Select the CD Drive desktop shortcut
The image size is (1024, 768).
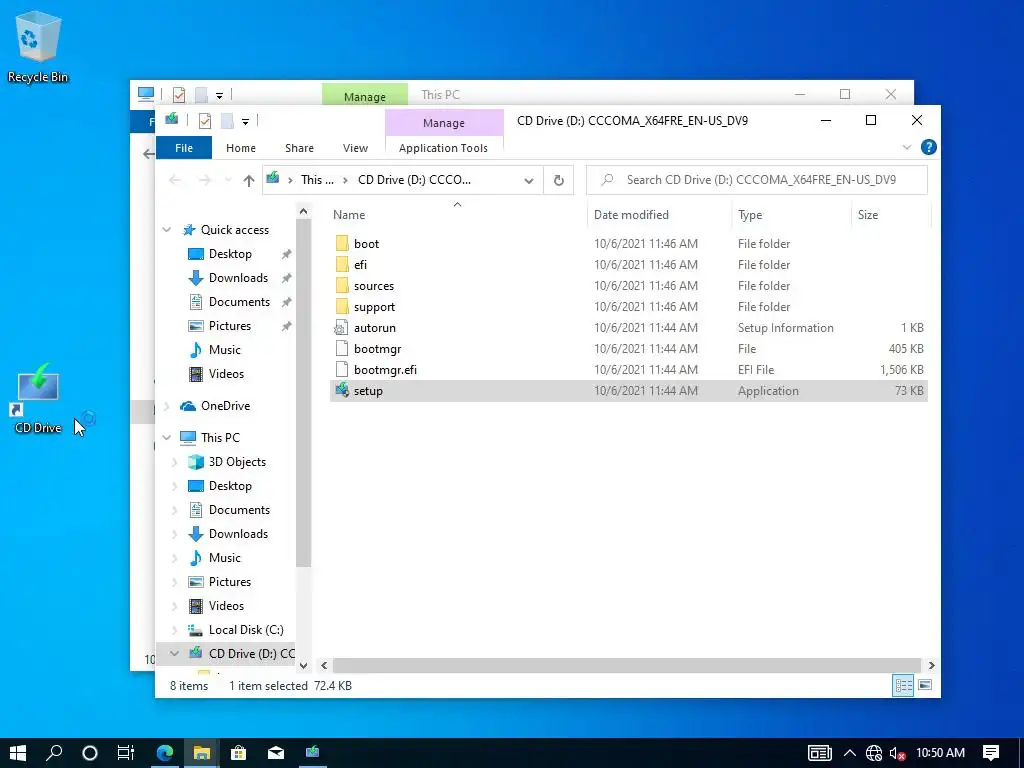[37, 399]
